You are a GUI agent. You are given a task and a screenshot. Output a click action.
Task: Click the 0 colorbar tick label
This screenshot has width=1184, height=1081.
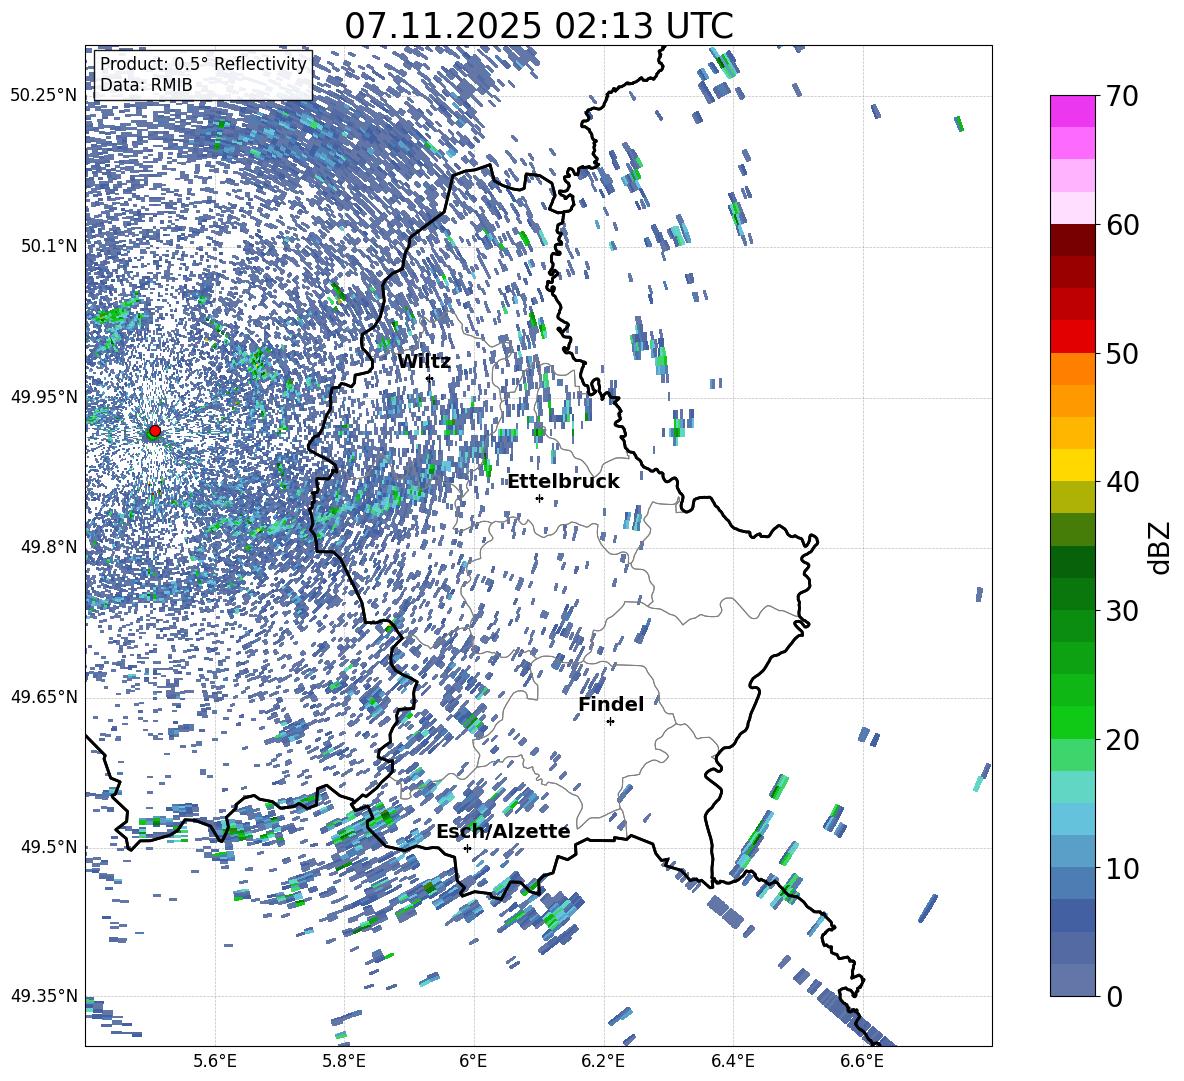1114,996
